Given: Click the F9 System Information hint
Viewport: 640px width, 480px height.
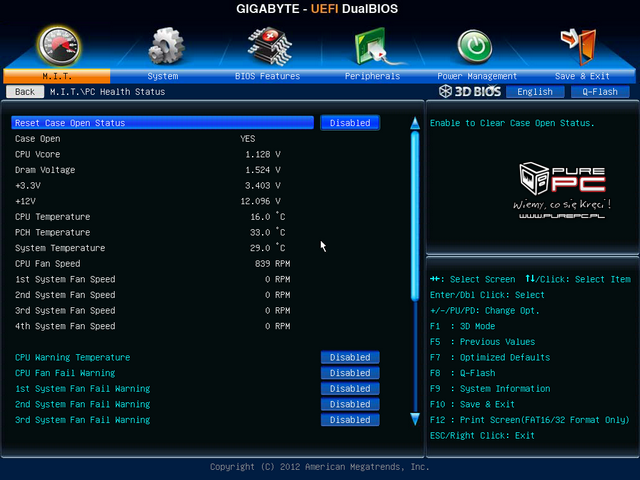Looking at the screenshot, I should pos(490,388).
